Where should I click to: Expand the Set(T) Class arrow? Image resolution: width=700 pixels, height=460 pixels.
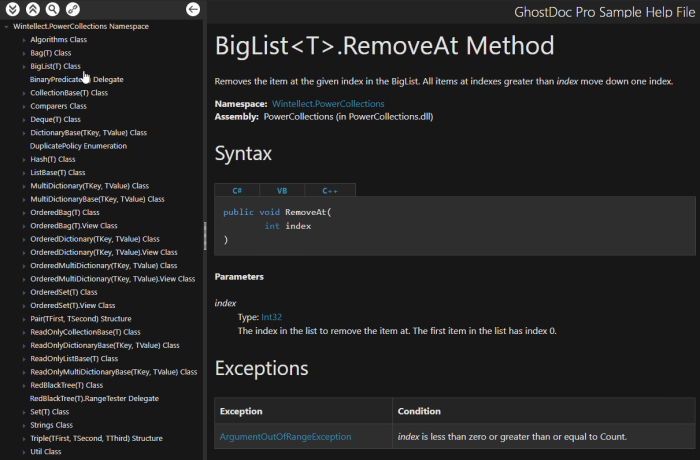[24, 412]
